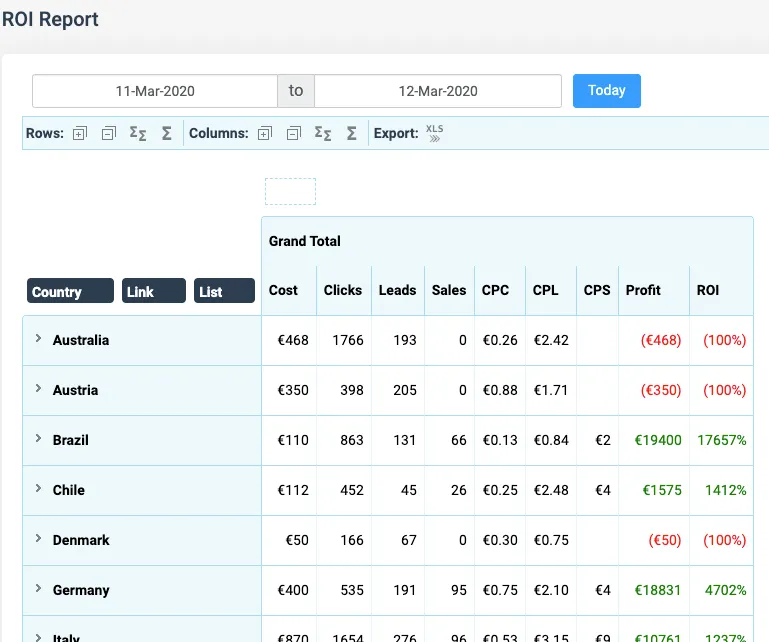This screenshot has height=642, width=769.
Task: Click the CPS column header
Action: pos(597,290)
